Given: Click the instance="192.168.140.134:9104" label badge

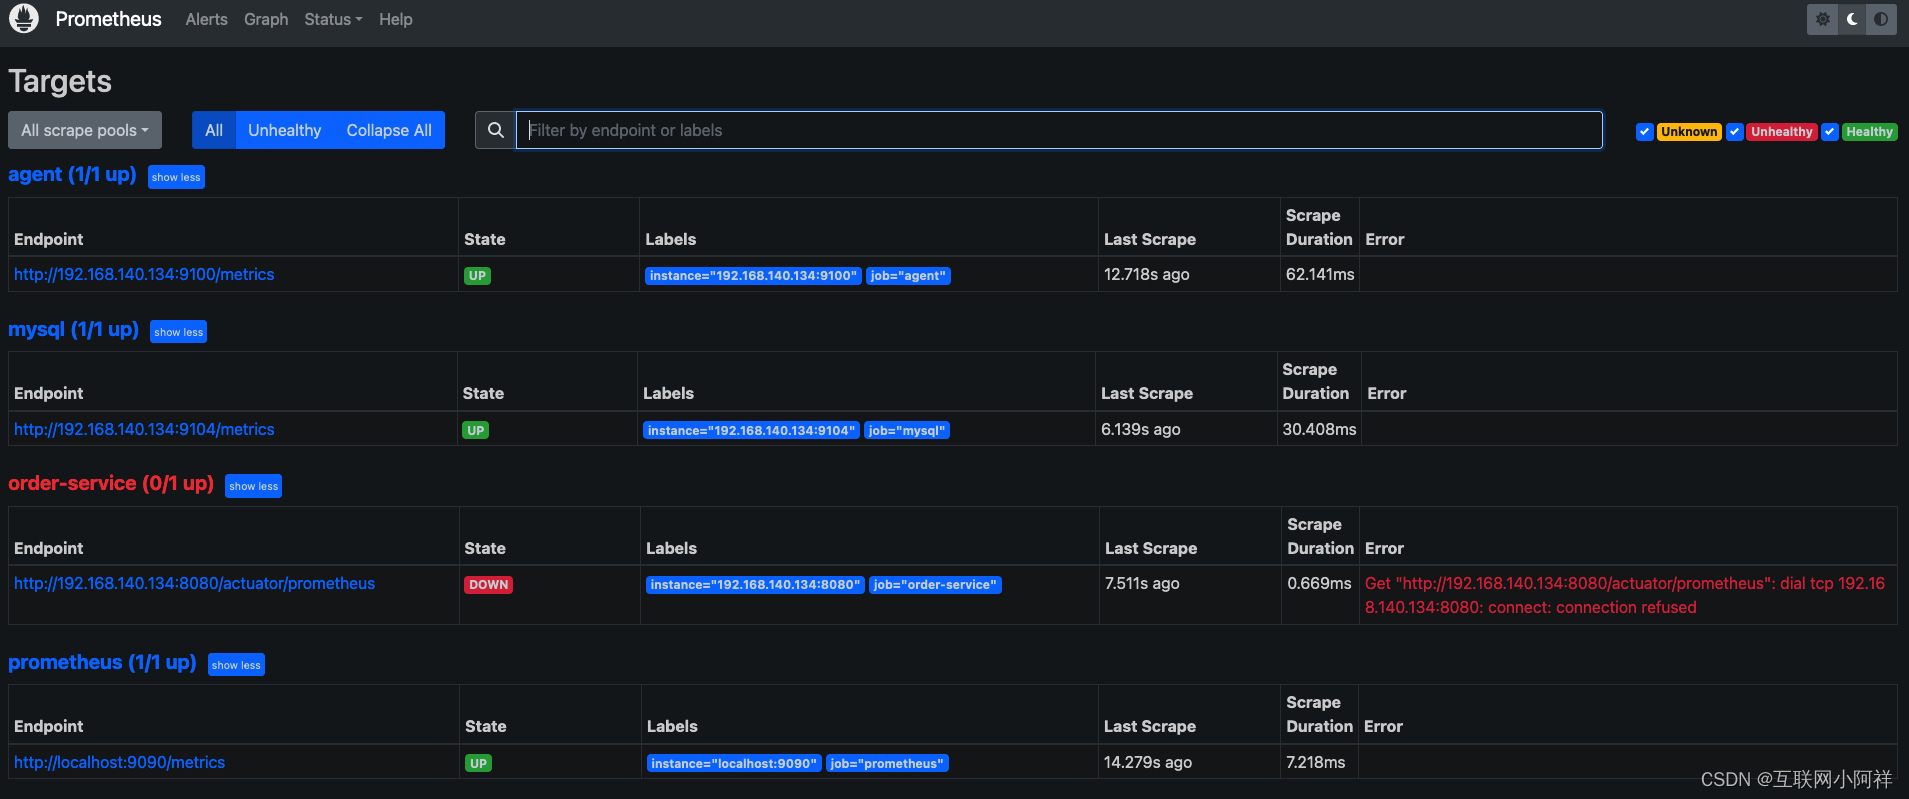Looking at the screenshot, I should (751, 431).
